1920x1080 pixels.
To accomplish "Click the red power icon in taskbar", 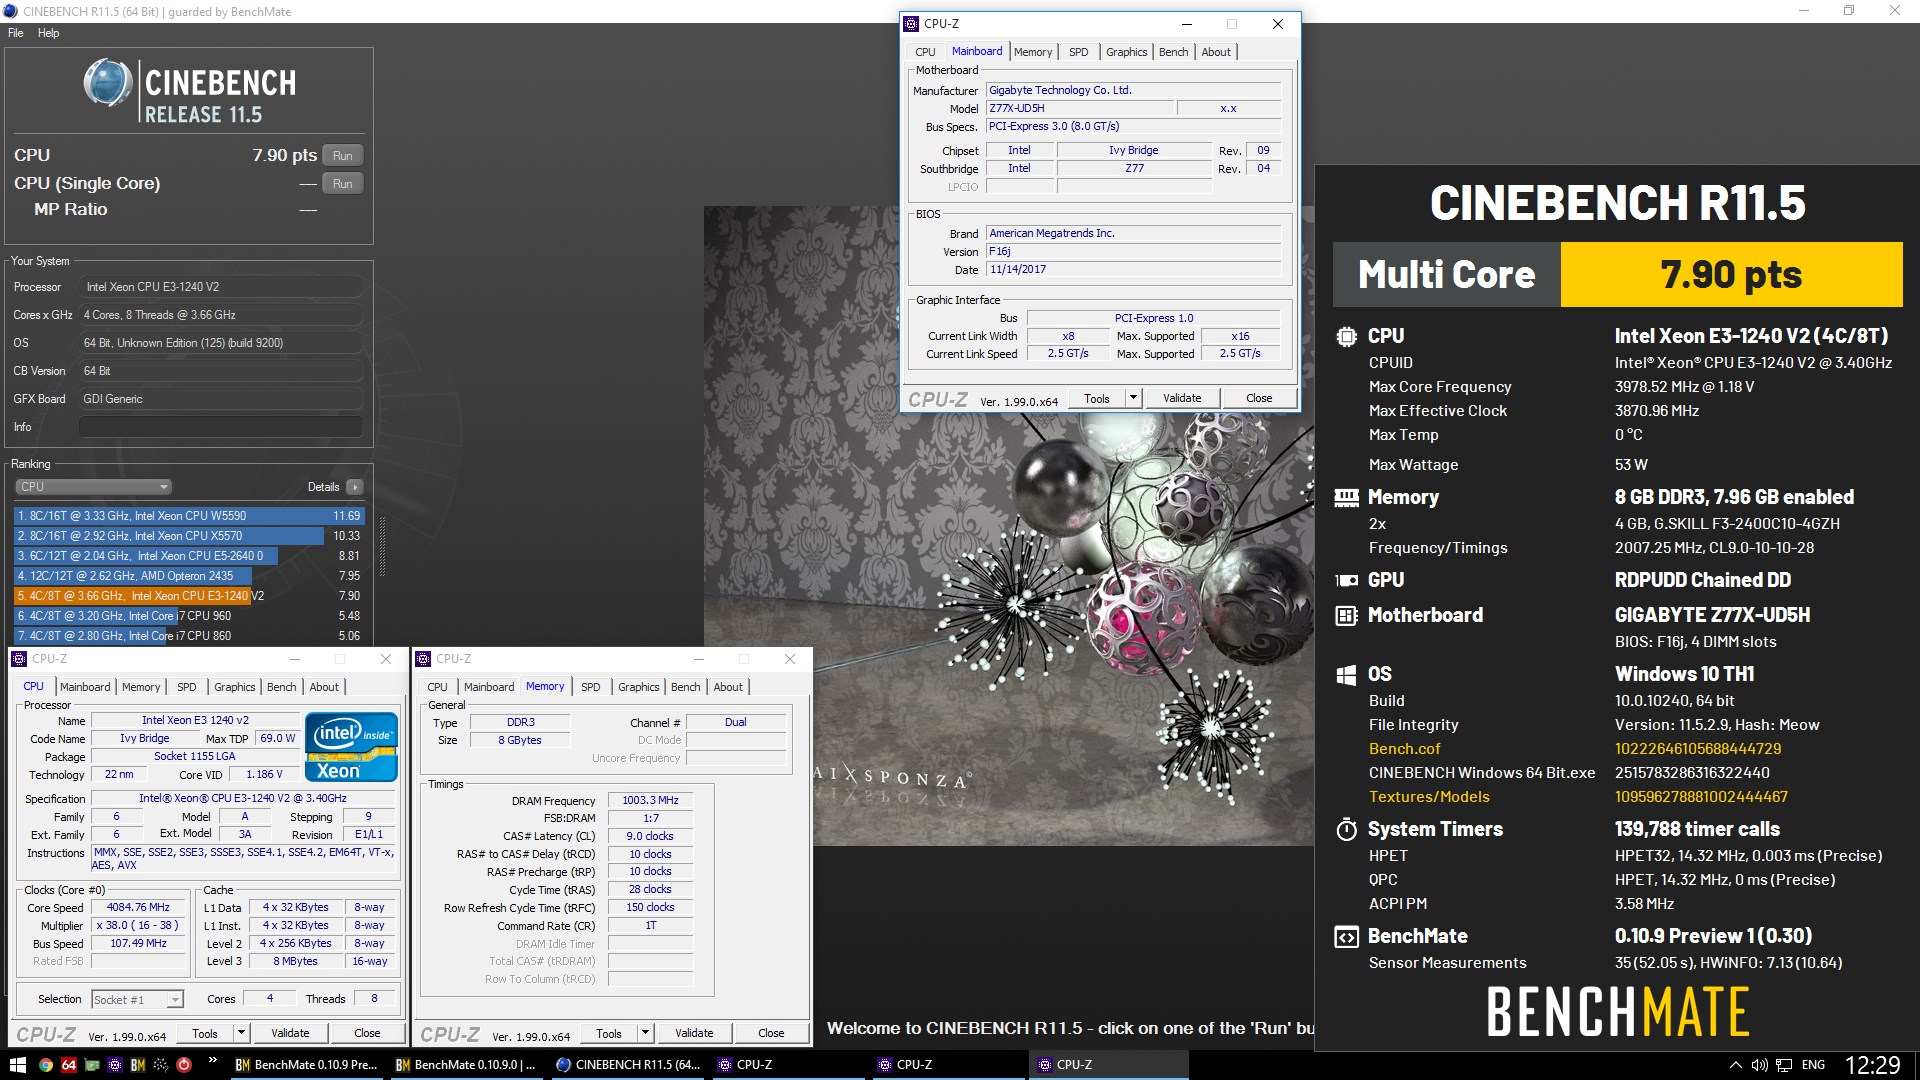I will [184, 1065].
